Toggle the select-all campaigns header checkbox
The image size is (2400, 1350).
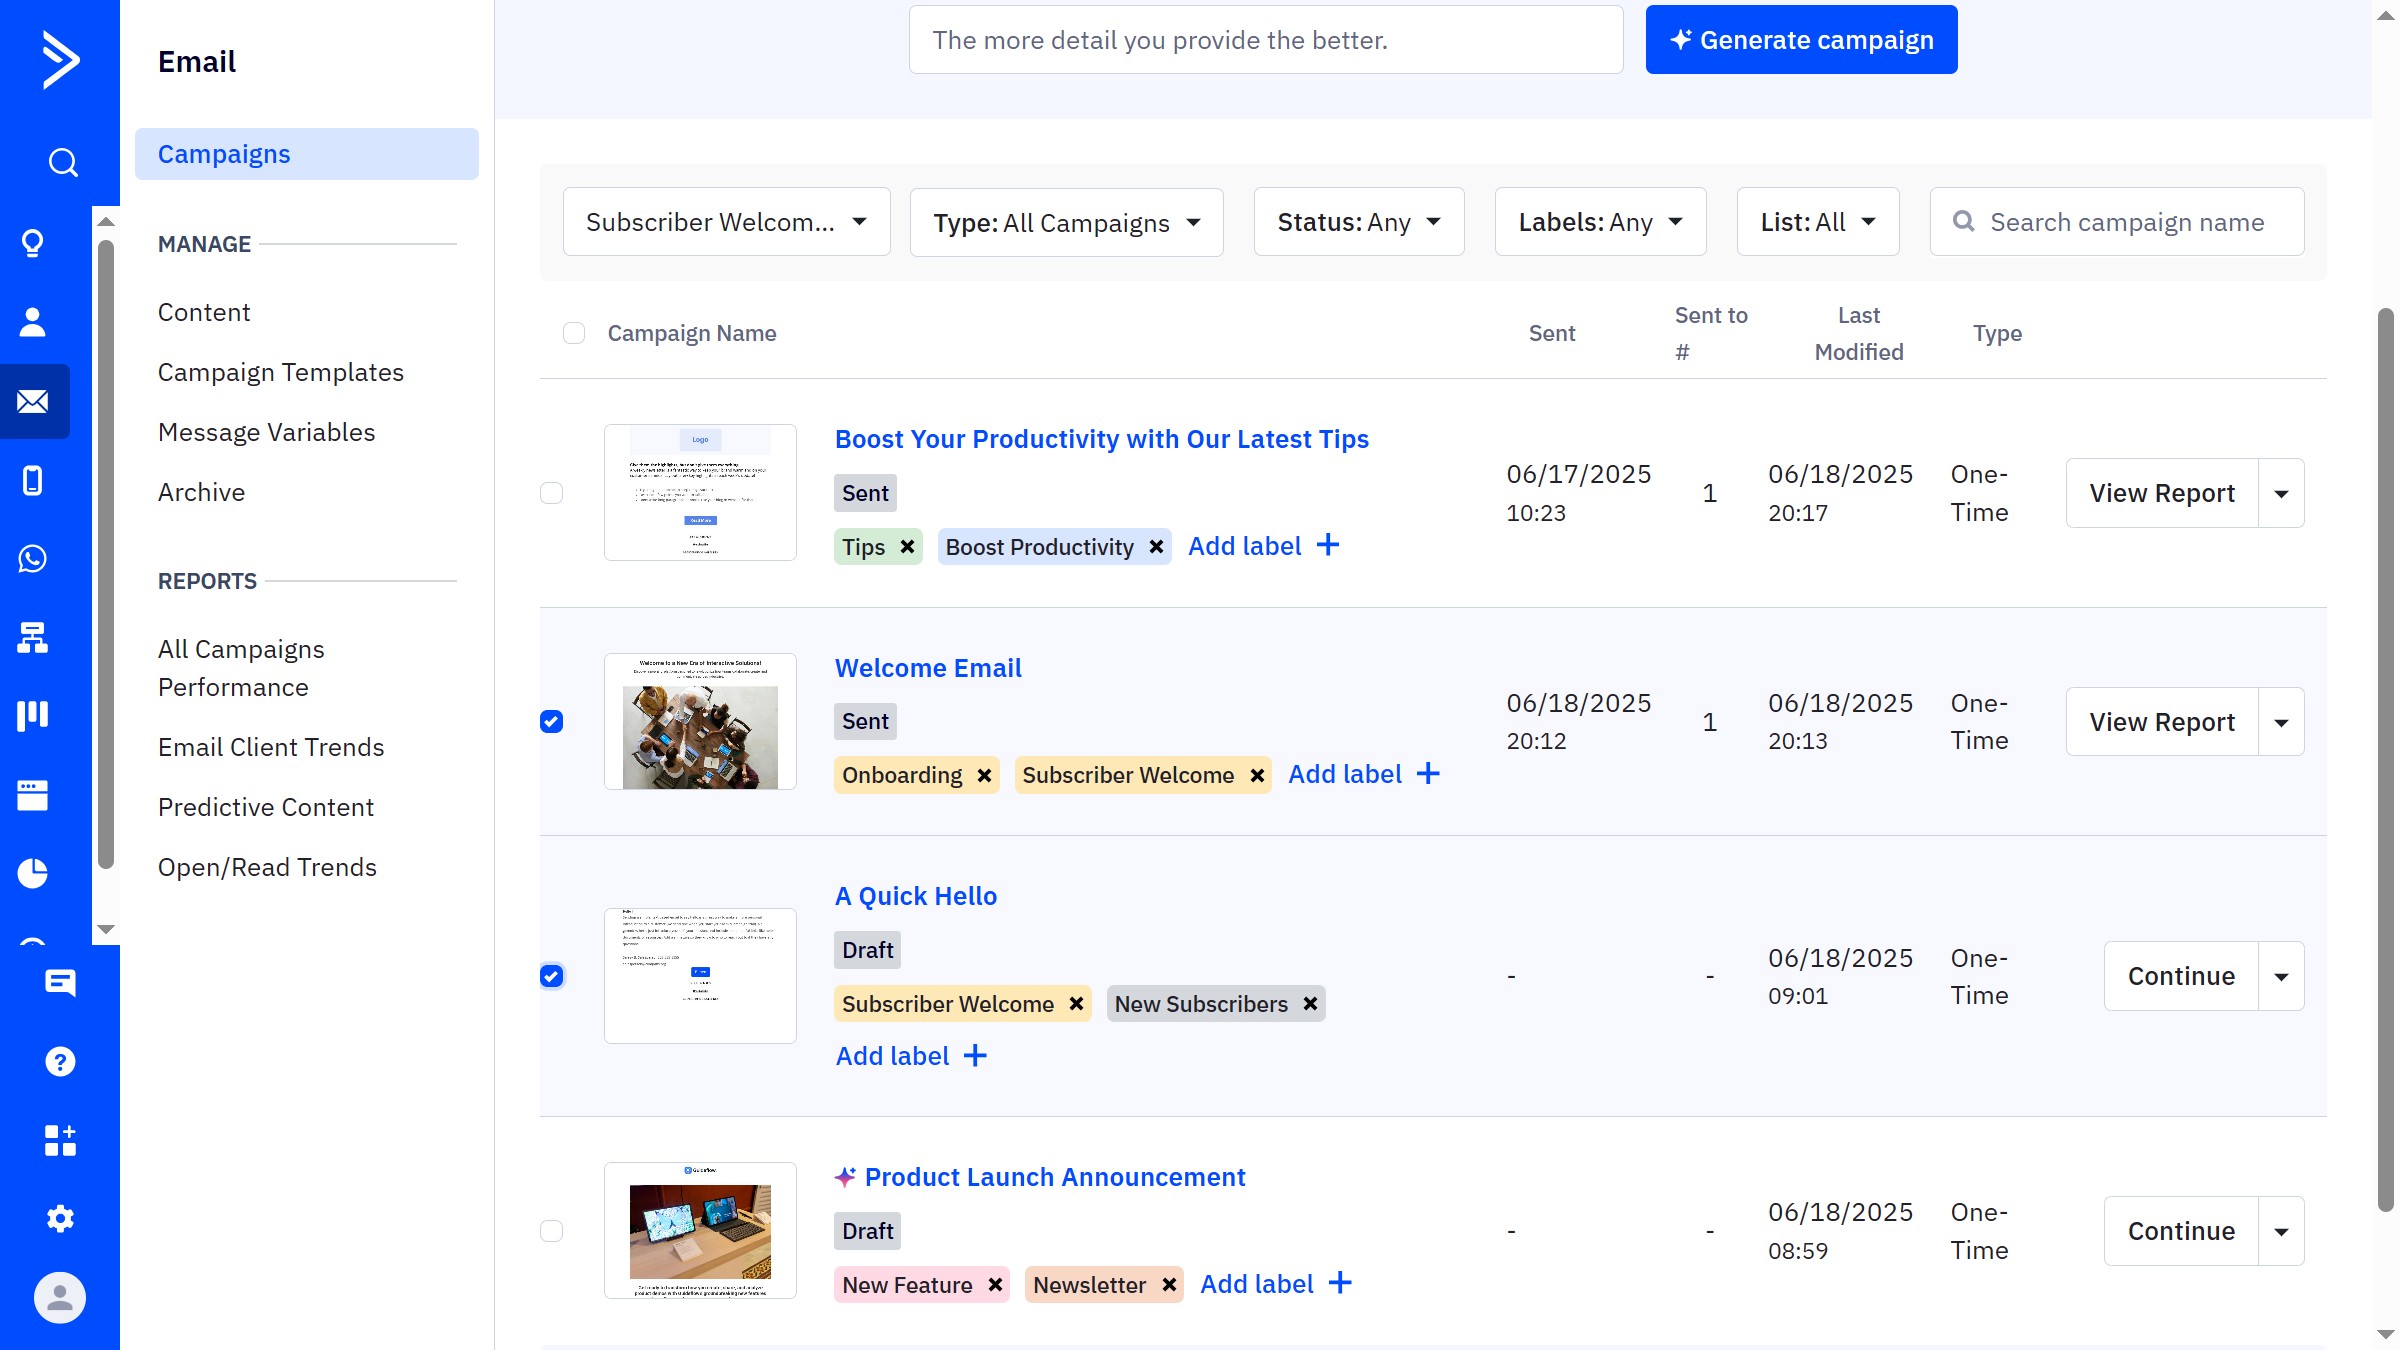[574, 333]
